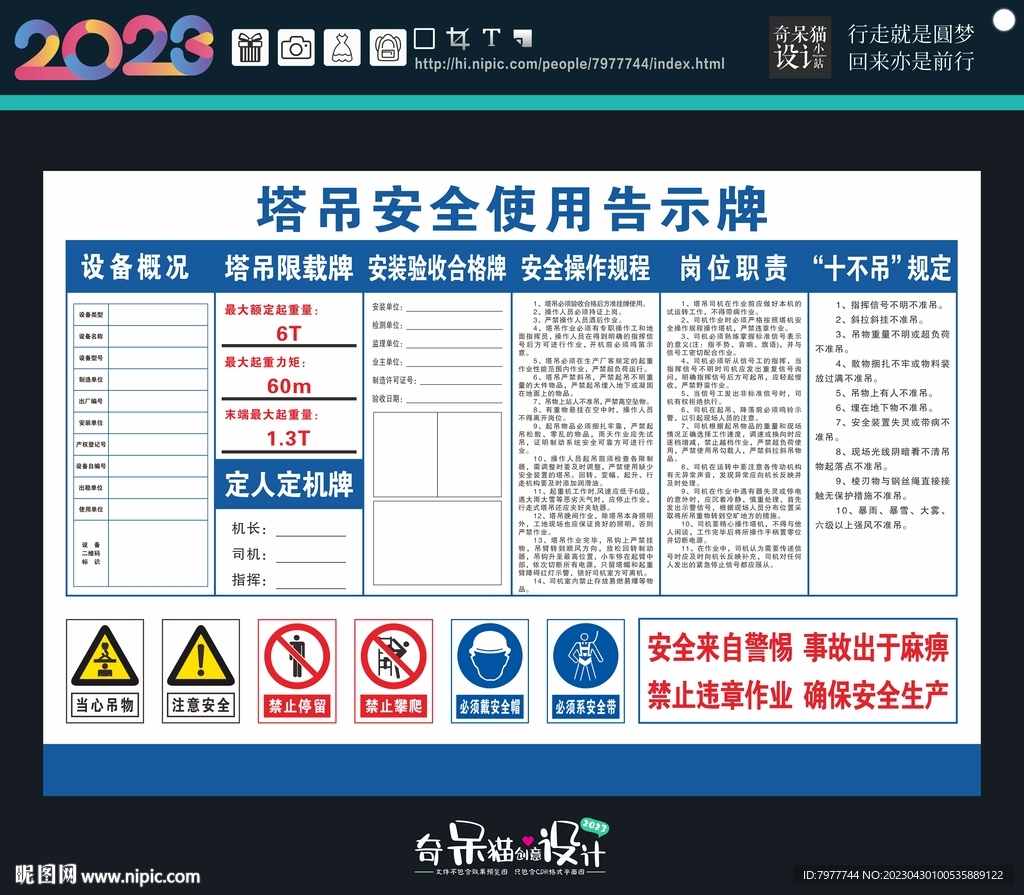Click the dress icon

(x=340, y=46)
